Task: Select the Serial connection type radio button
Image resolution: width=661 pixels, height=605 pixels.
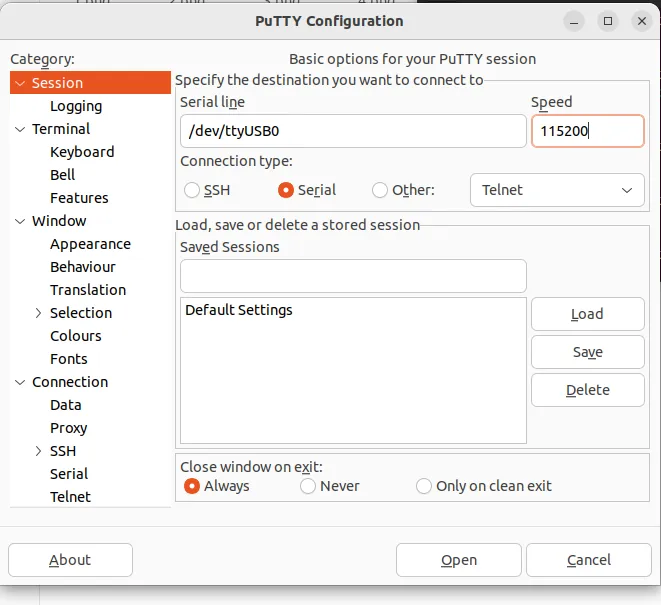Action: [x=285, y=190]
